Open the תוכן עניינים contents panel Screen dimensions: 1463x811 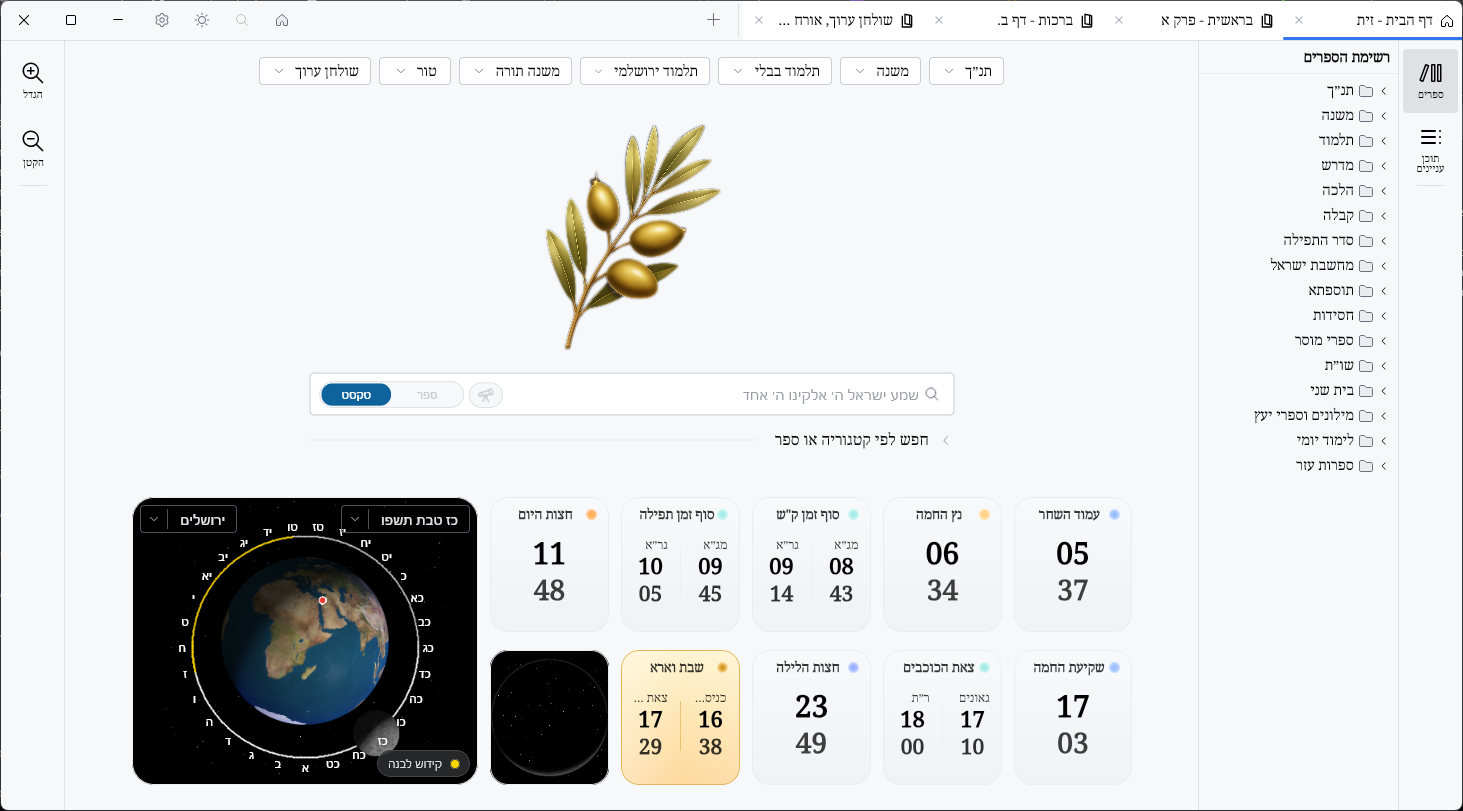coord(1431,150)
